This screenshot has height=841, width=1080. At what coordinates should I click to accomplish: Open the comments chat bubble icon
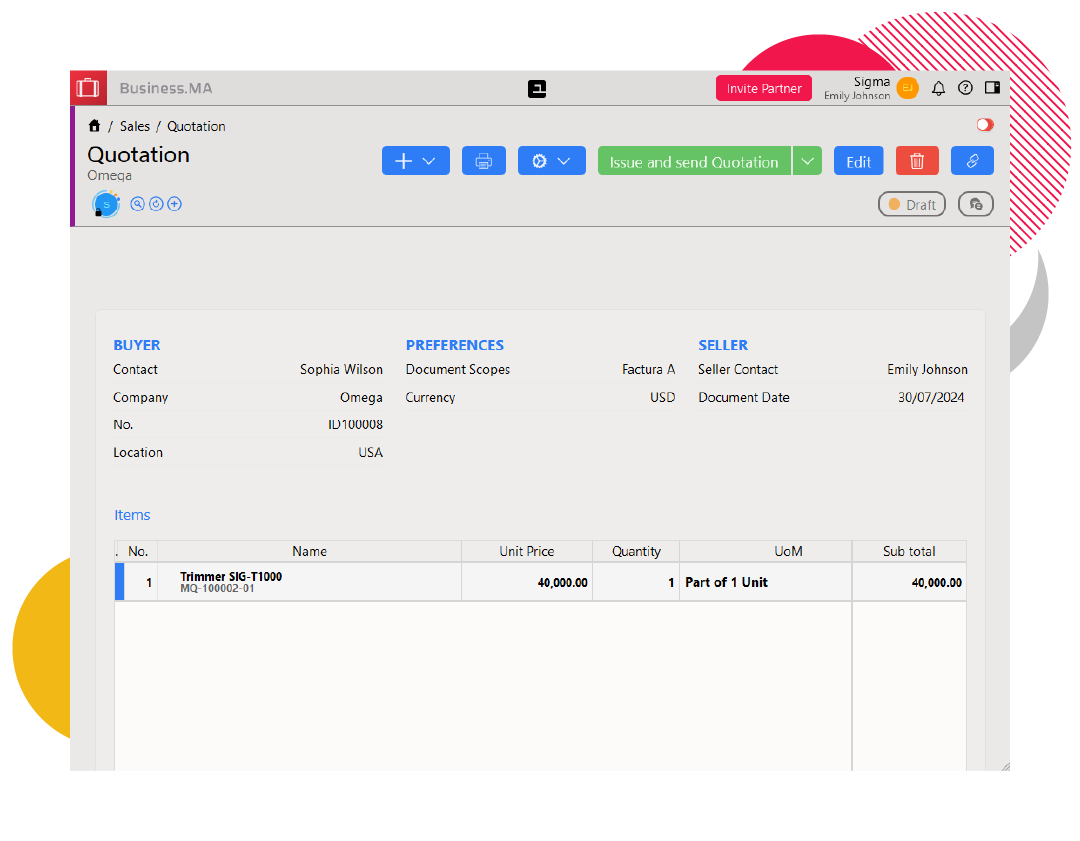click(x=975, y=204)
